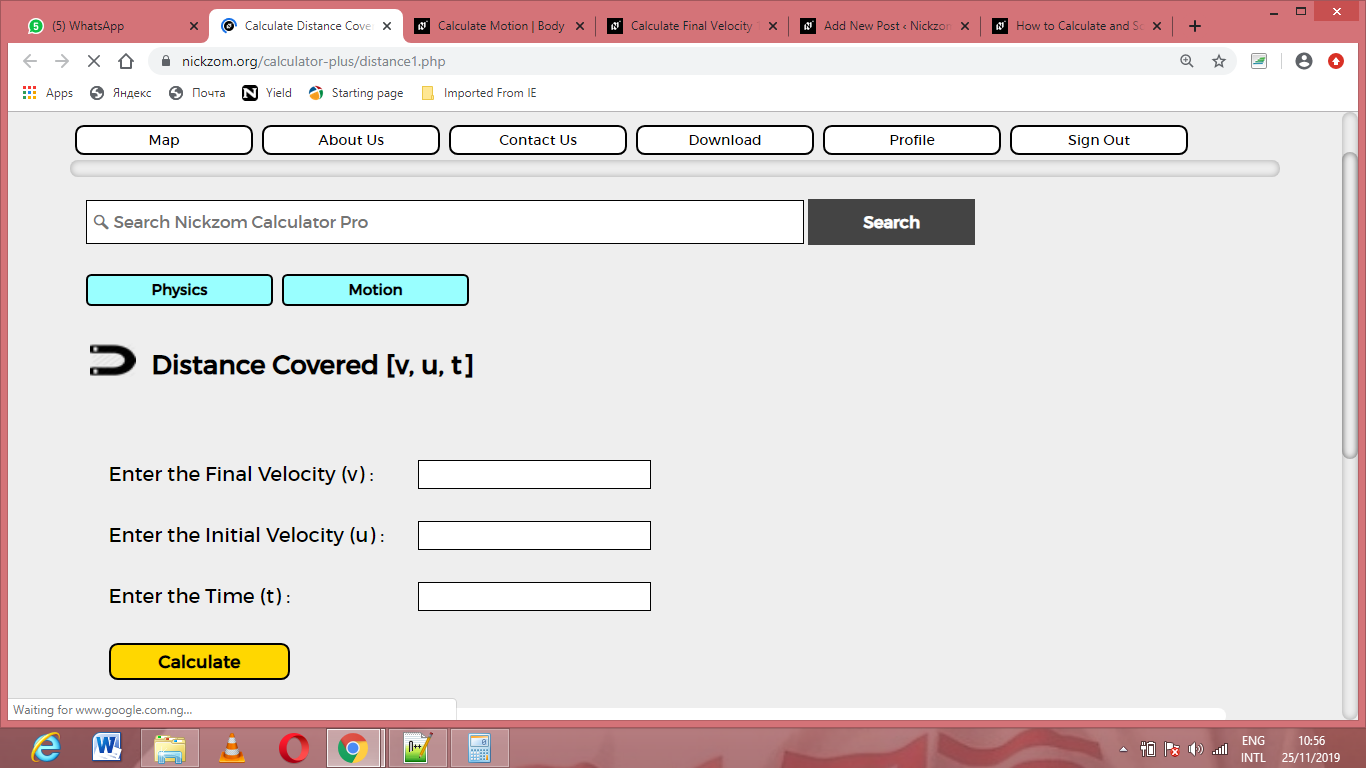The width and height of the screenshot is (1366, 768).
Task: Go to the Physics category
Action: click(179, 290)
